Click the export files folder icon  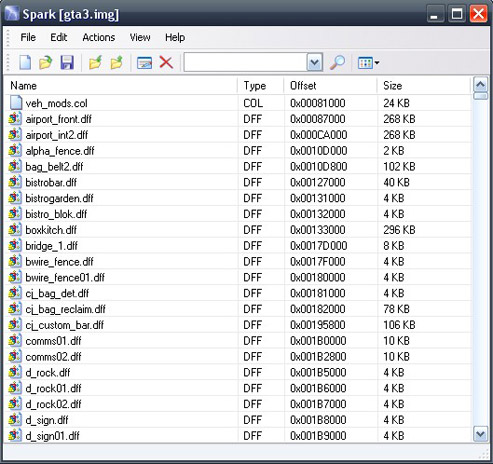pyautogui.click(x=117, y=62)
